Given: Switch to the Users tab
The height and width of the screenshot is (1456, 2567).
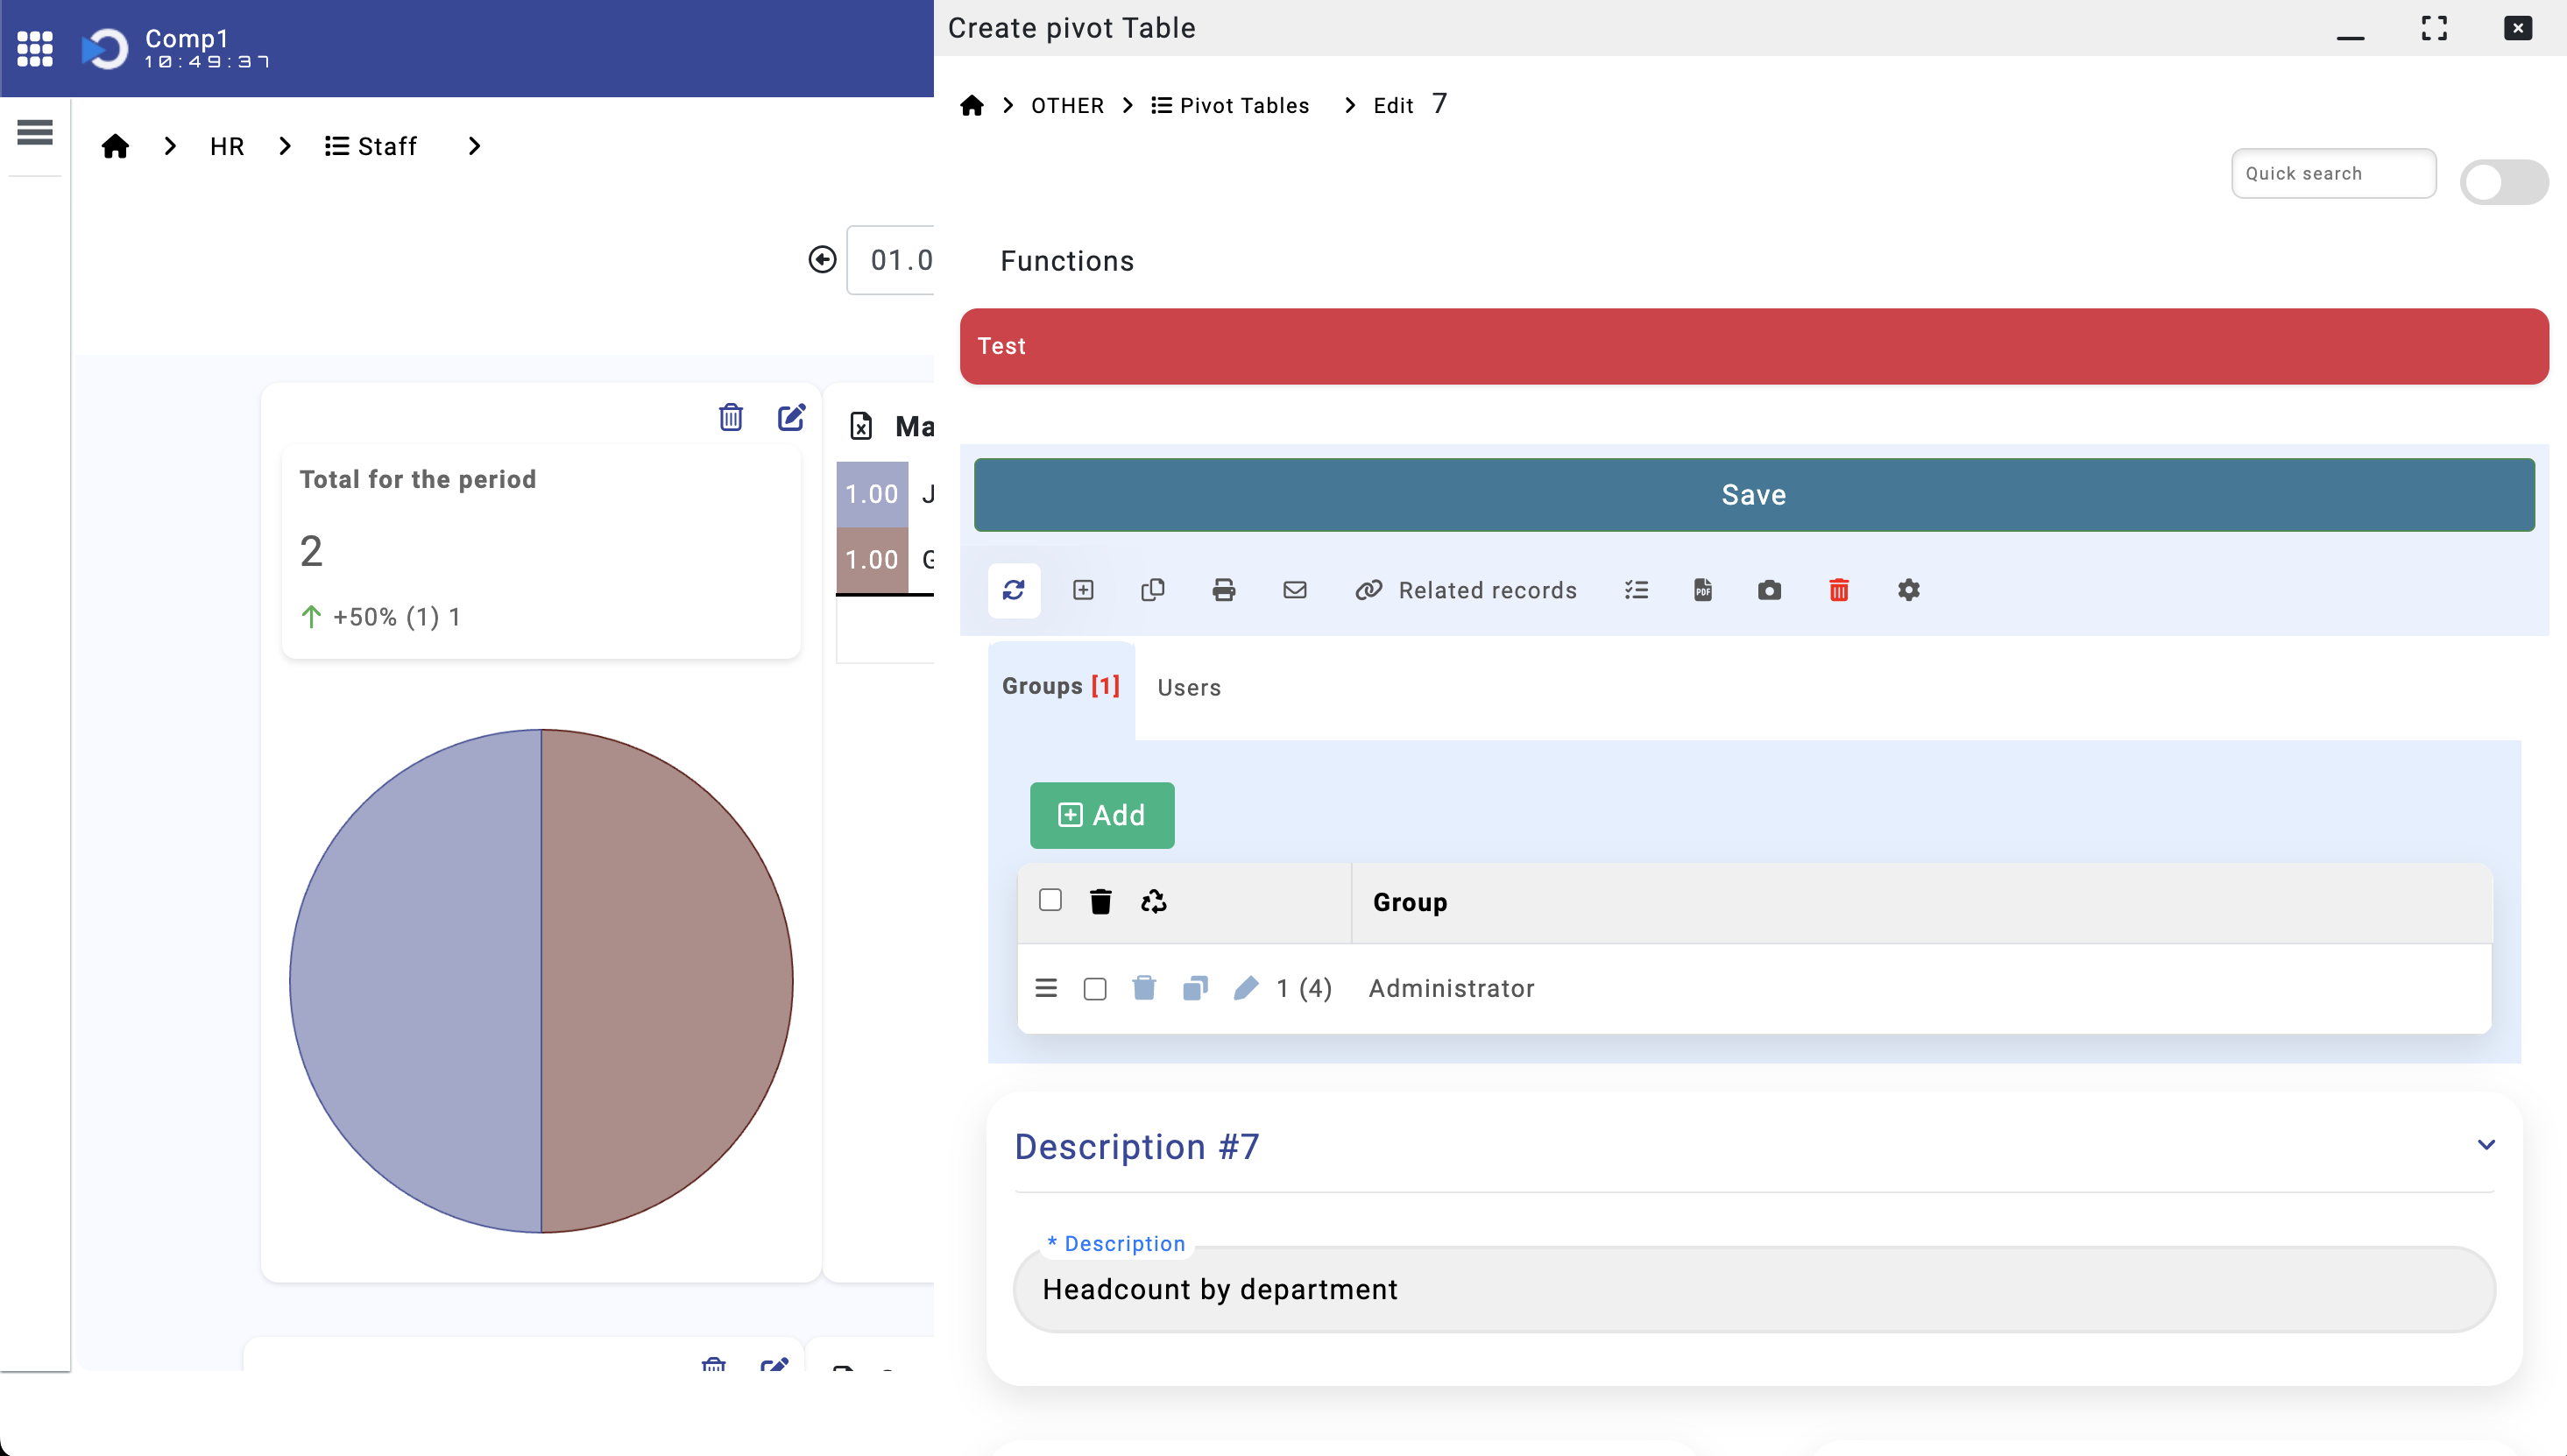Looking at the screenshot, I should click(1190, 686).
